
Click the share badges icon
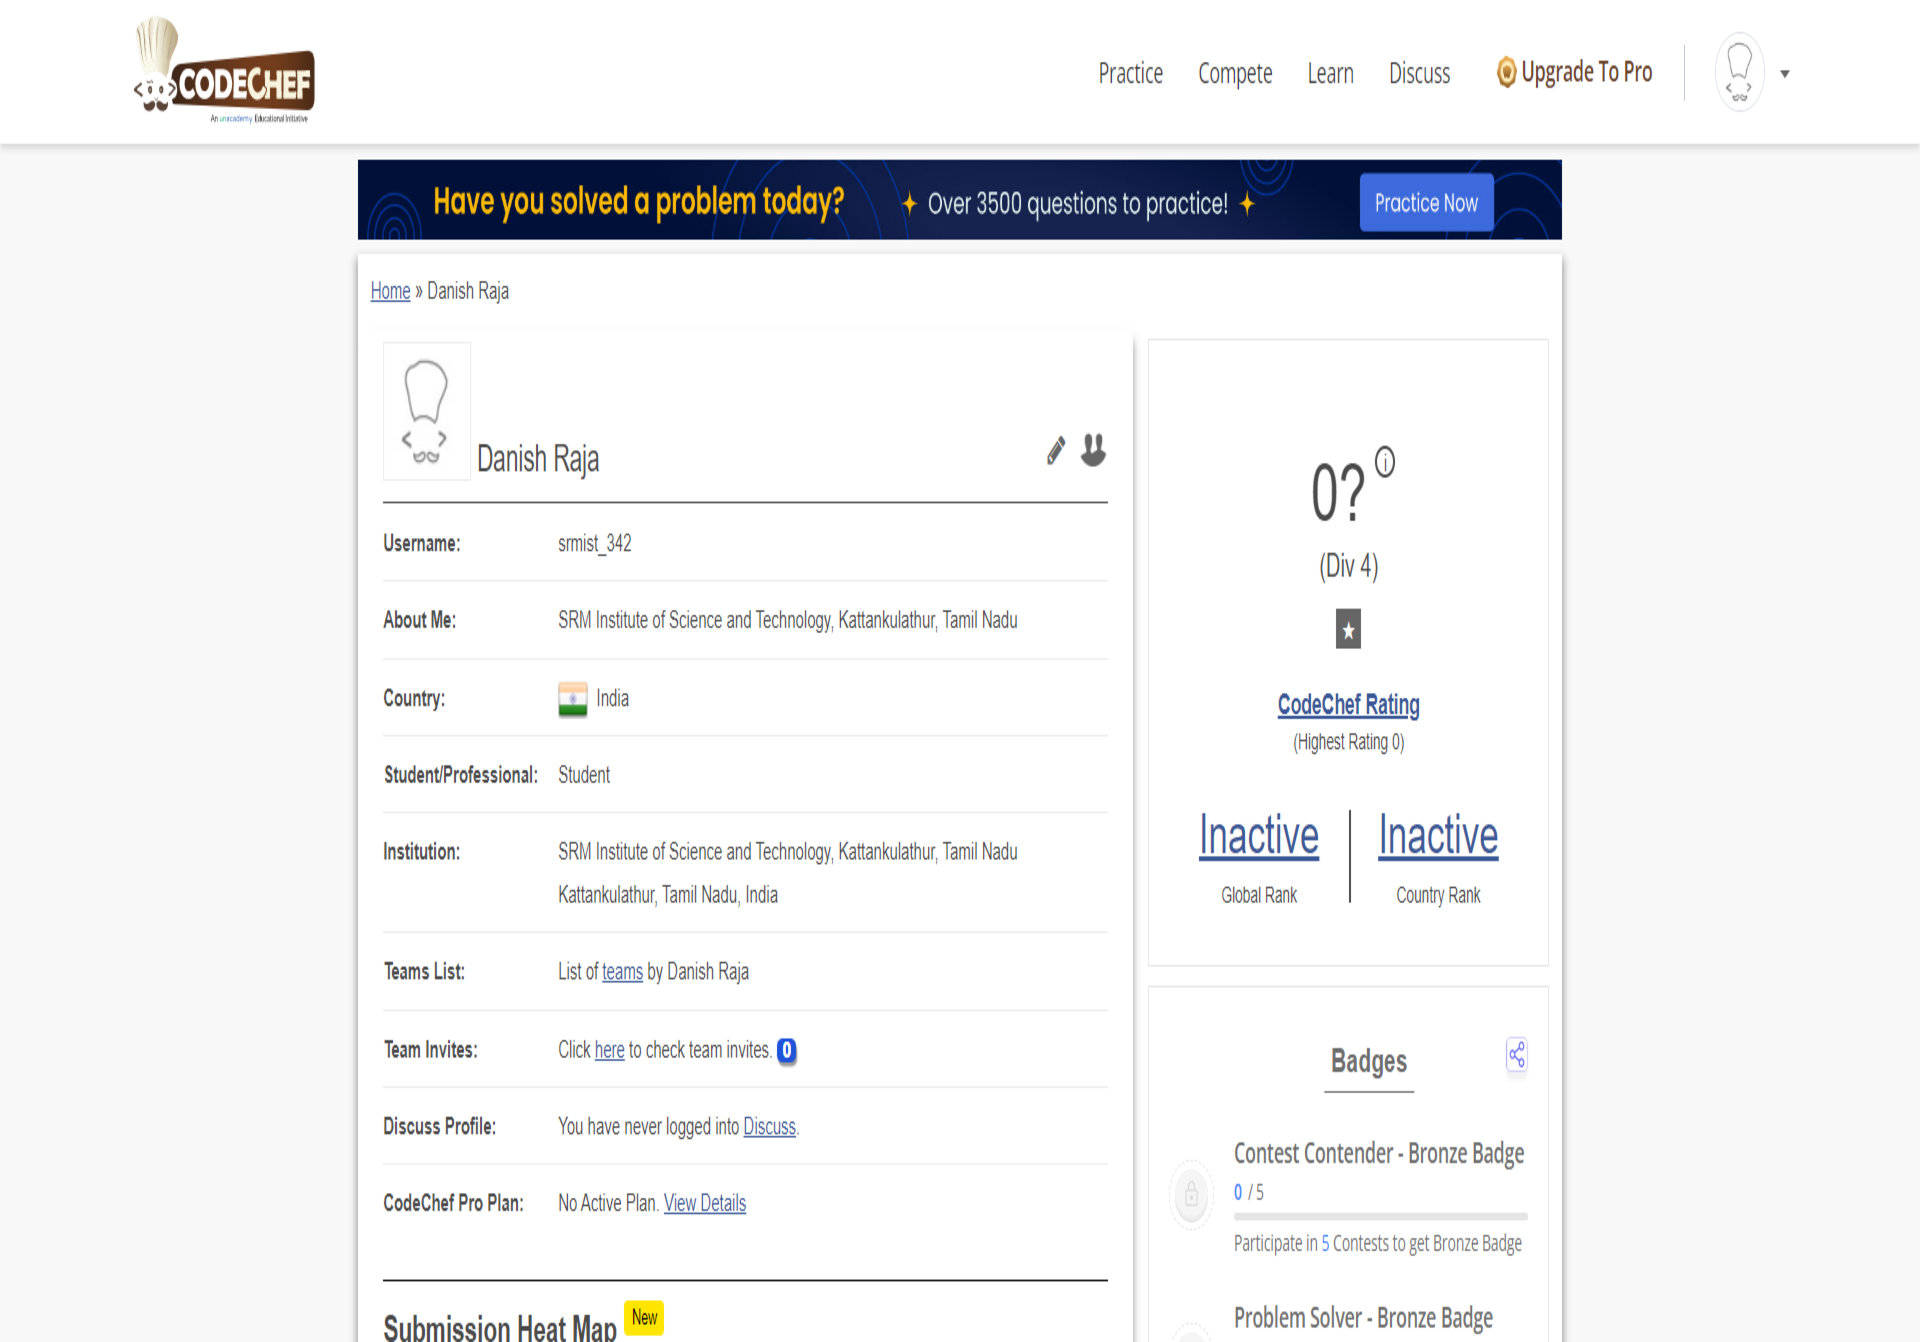[1517, 1055]
